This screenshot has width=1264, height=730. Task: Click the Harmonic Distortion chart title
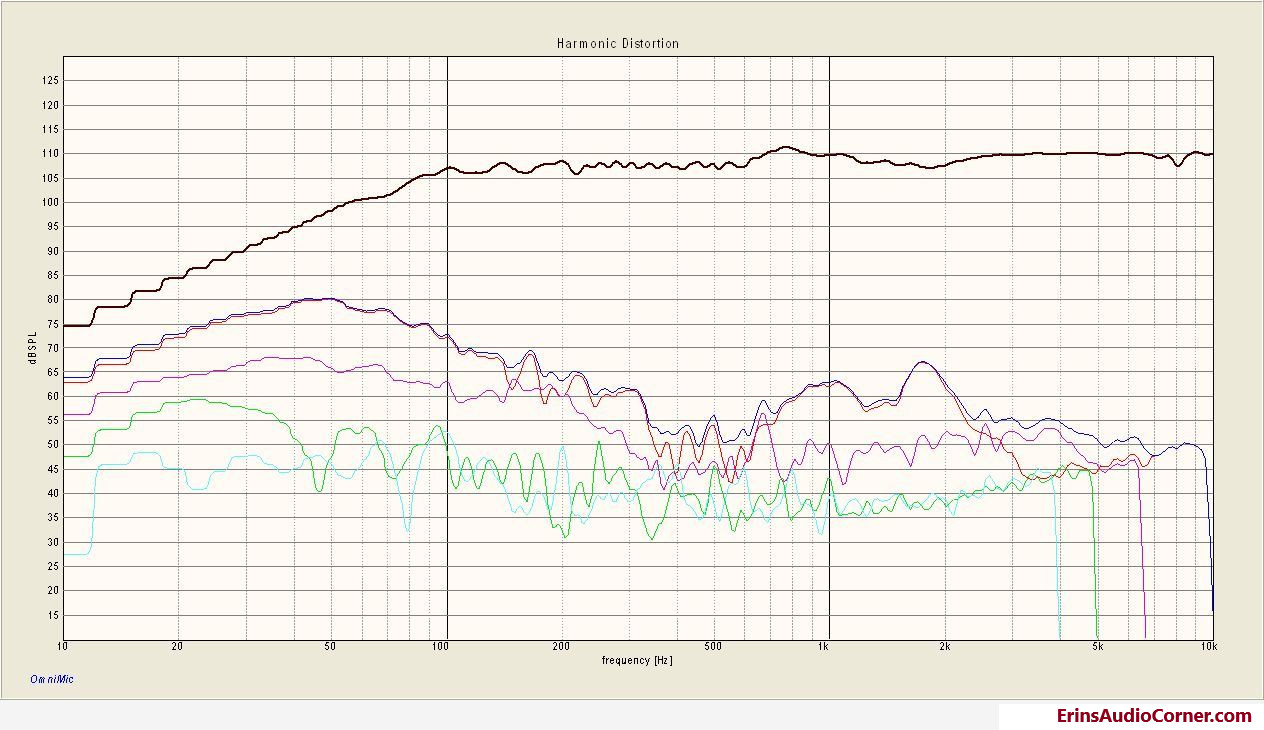(x=617, y=44)
